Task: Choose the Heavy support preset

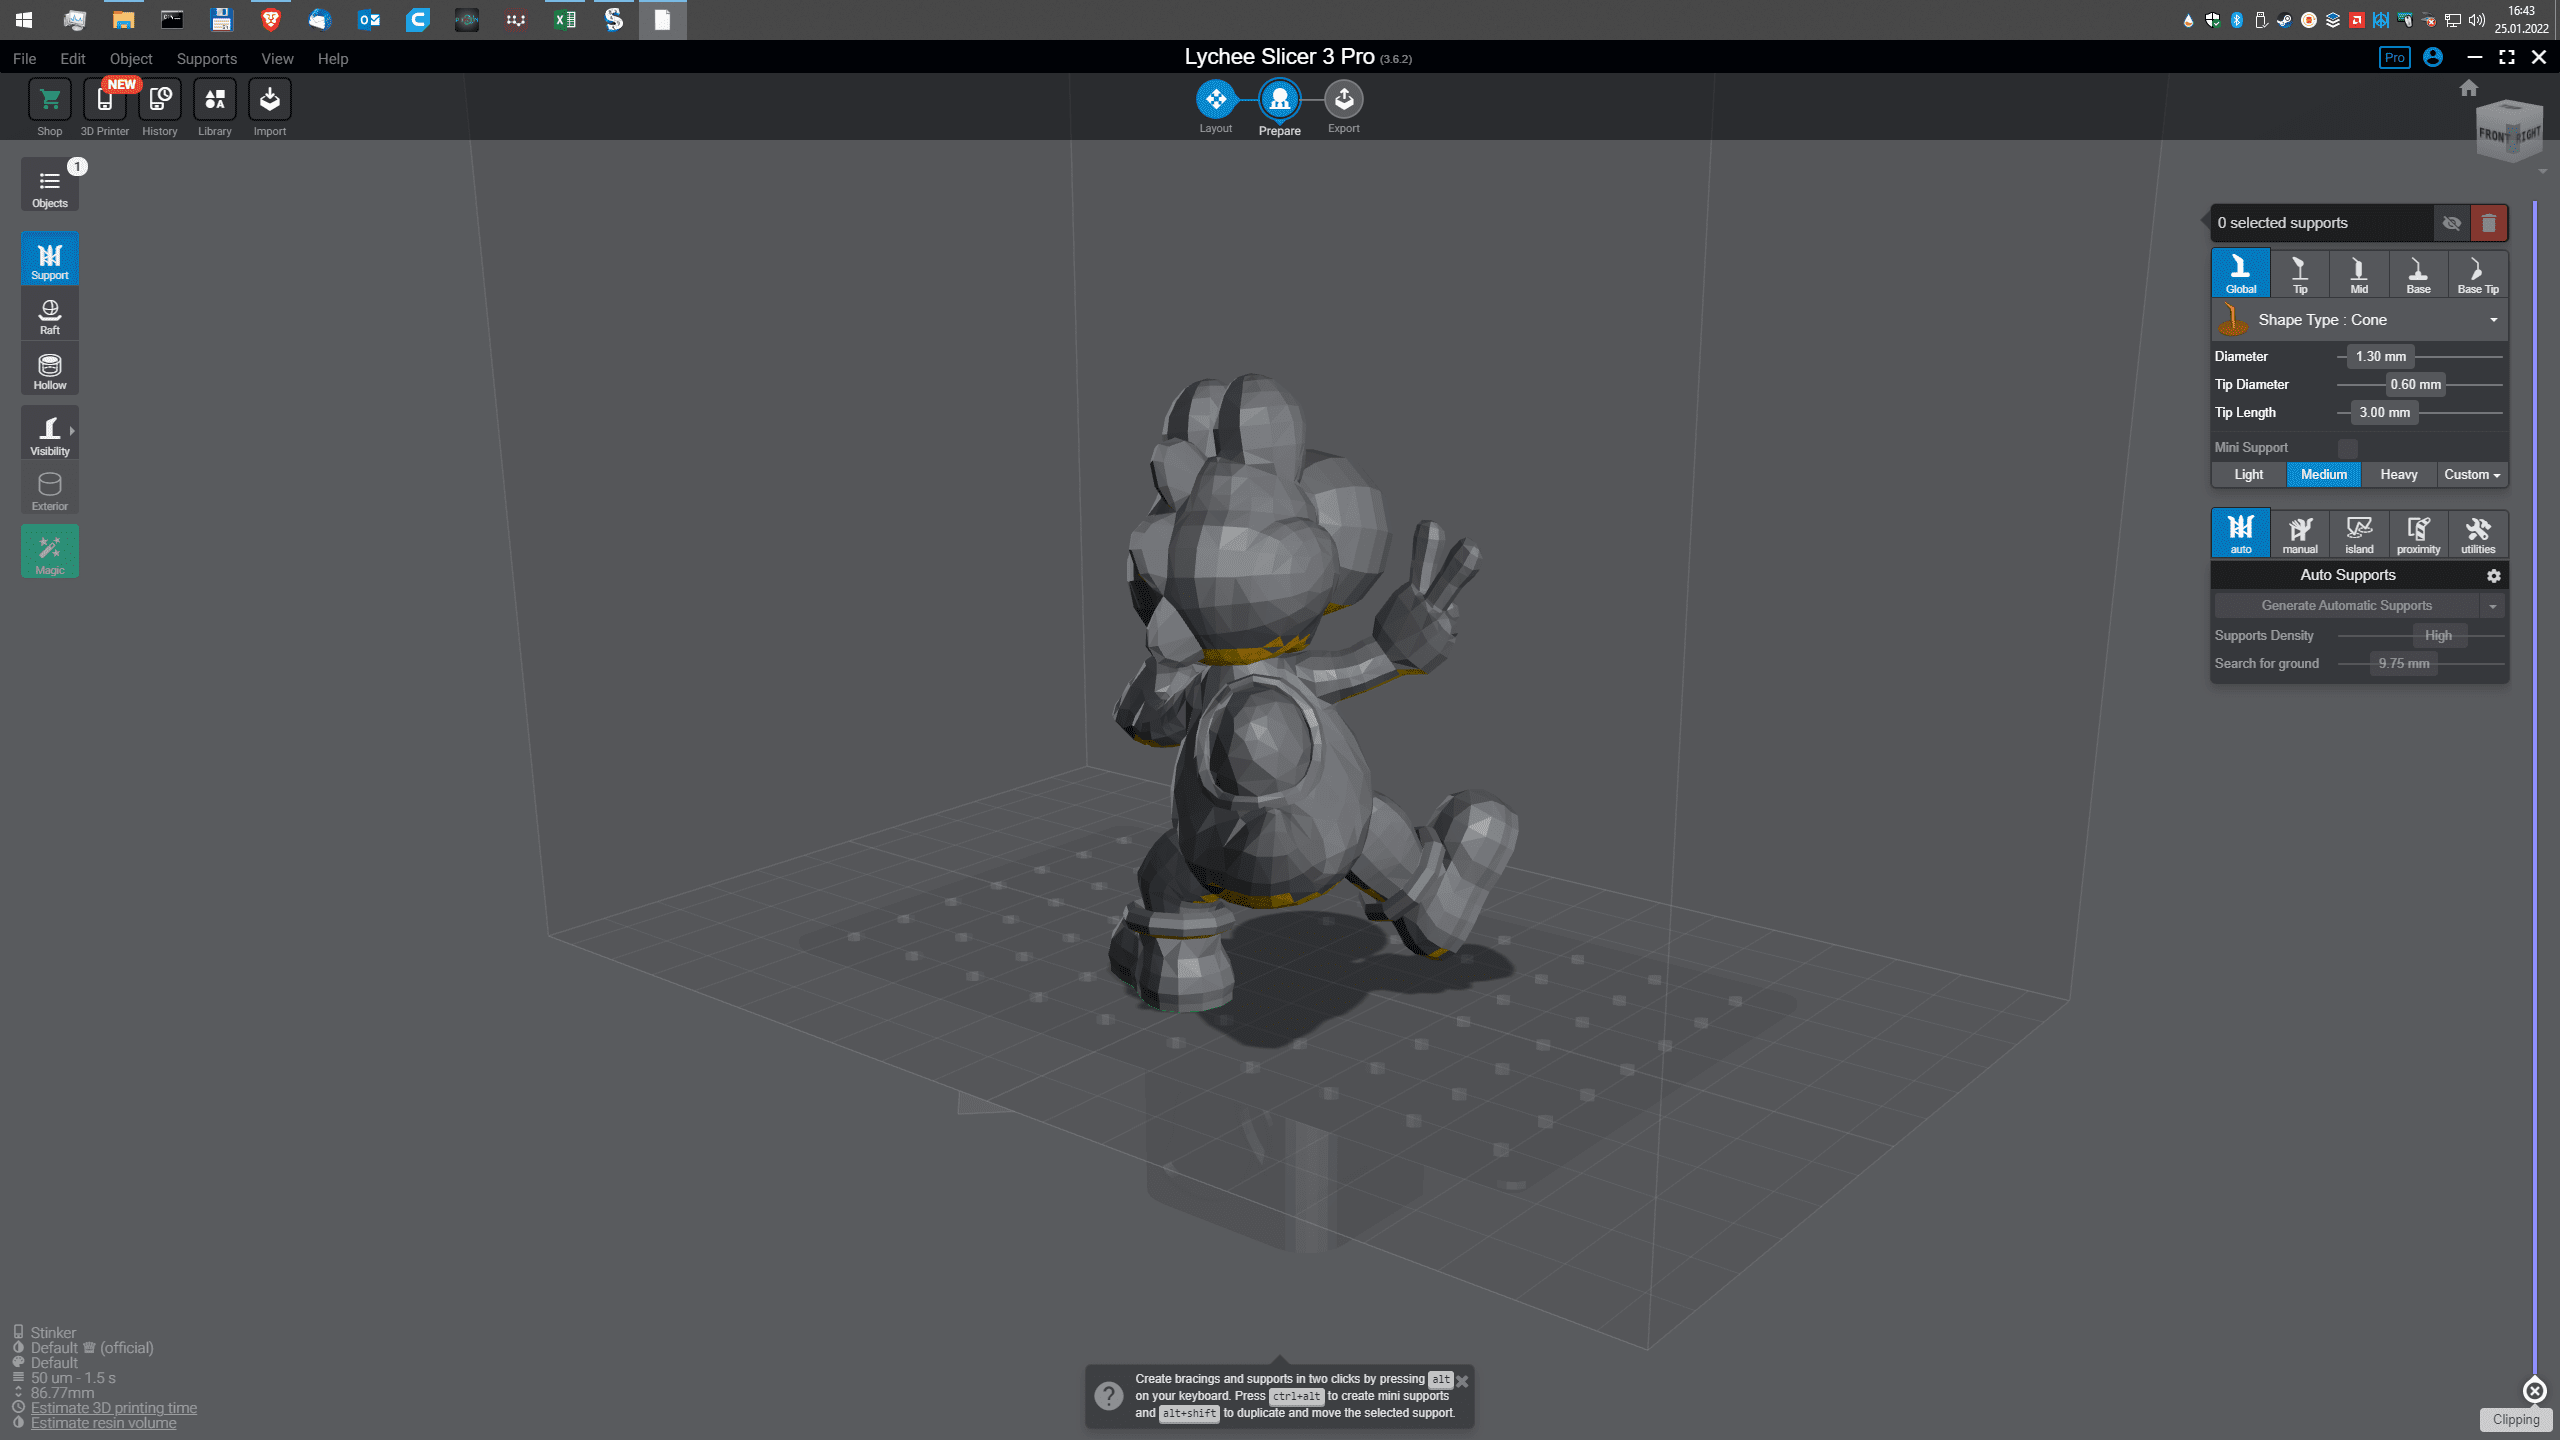Action: 2398,475
